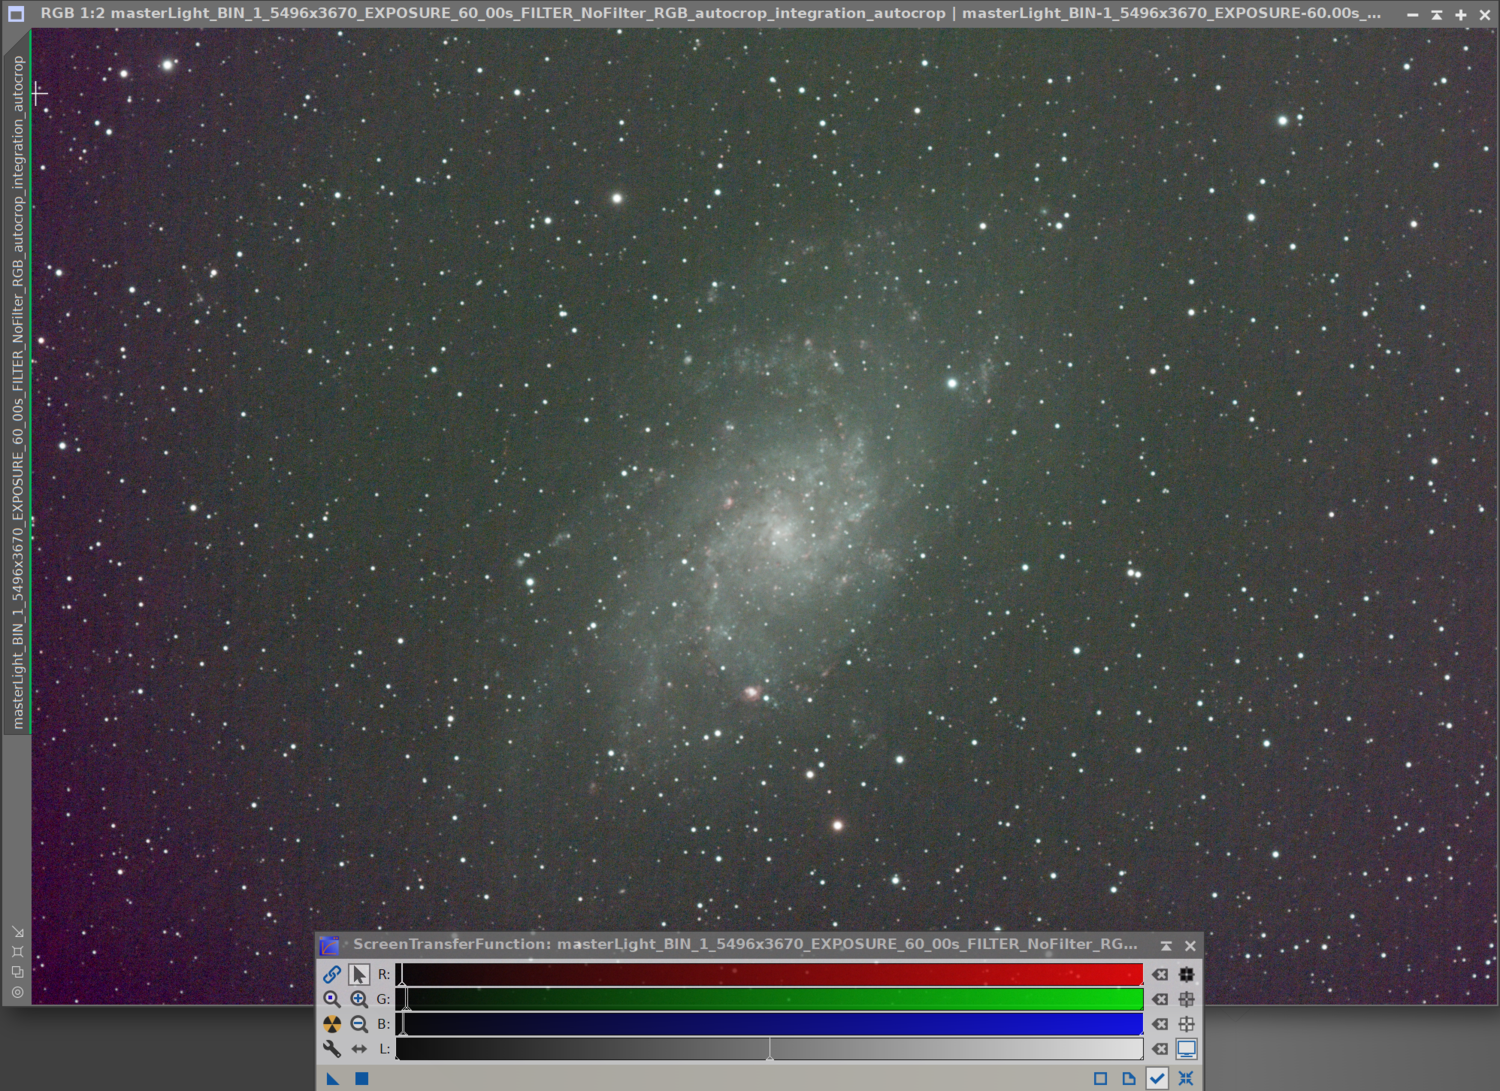Minimize the masterLight image window

click(x=1413, y=14)
